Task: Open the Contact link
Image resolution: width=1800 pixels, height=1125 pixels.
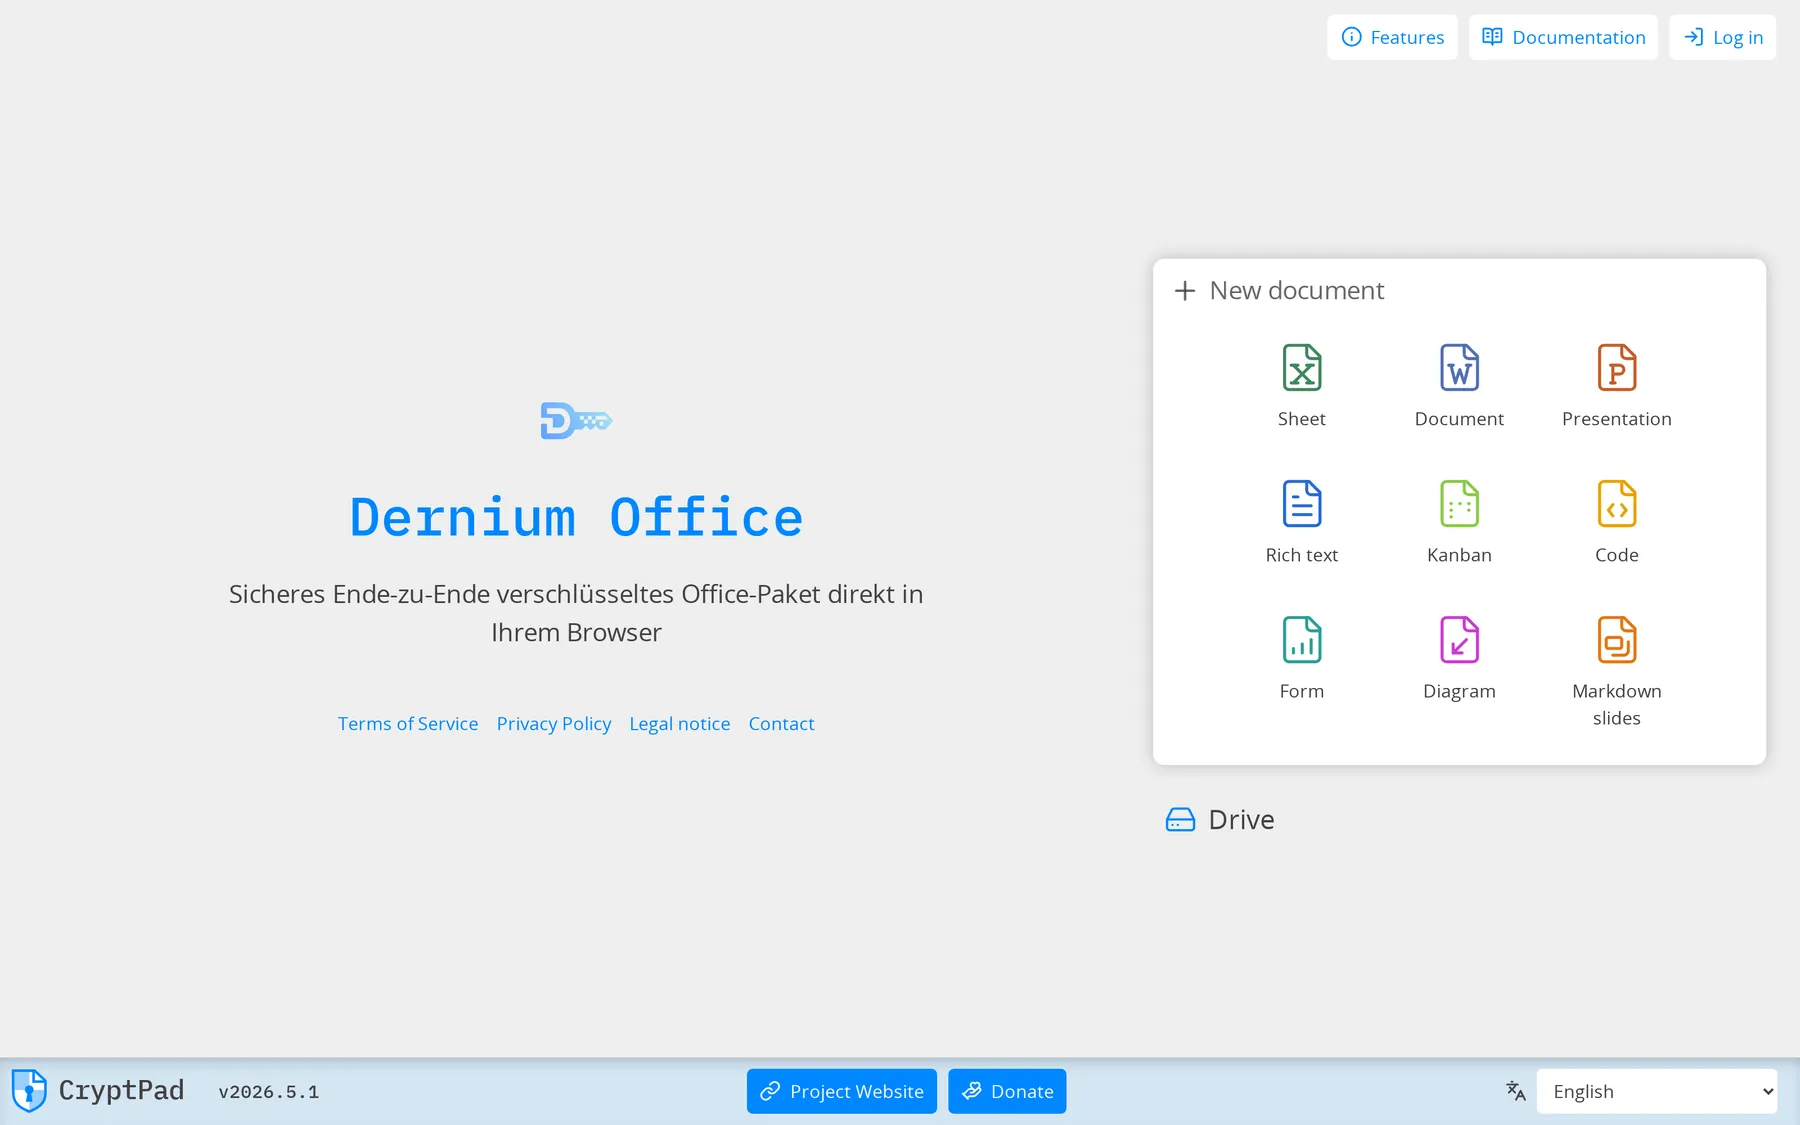Action: tap(781, 724)
